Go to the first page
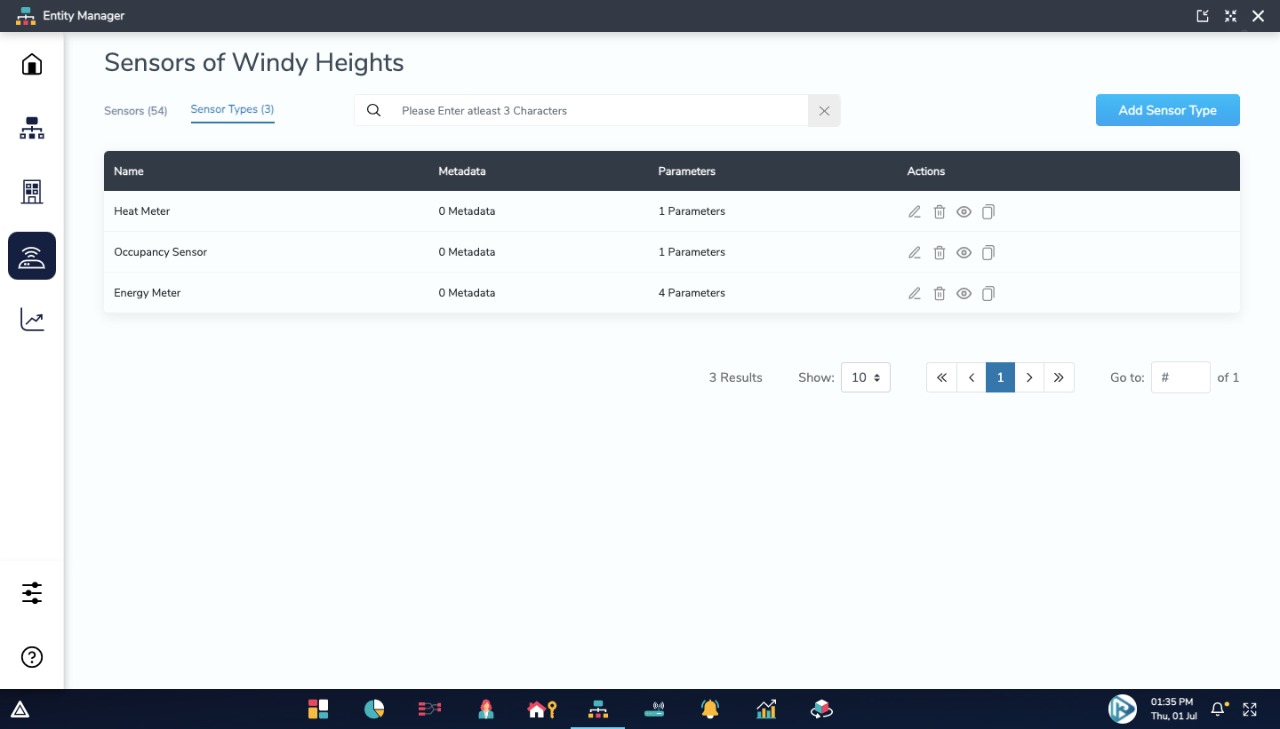Image resolution: width=1280 pixels, height=729 pixels. tap(941, 377)
